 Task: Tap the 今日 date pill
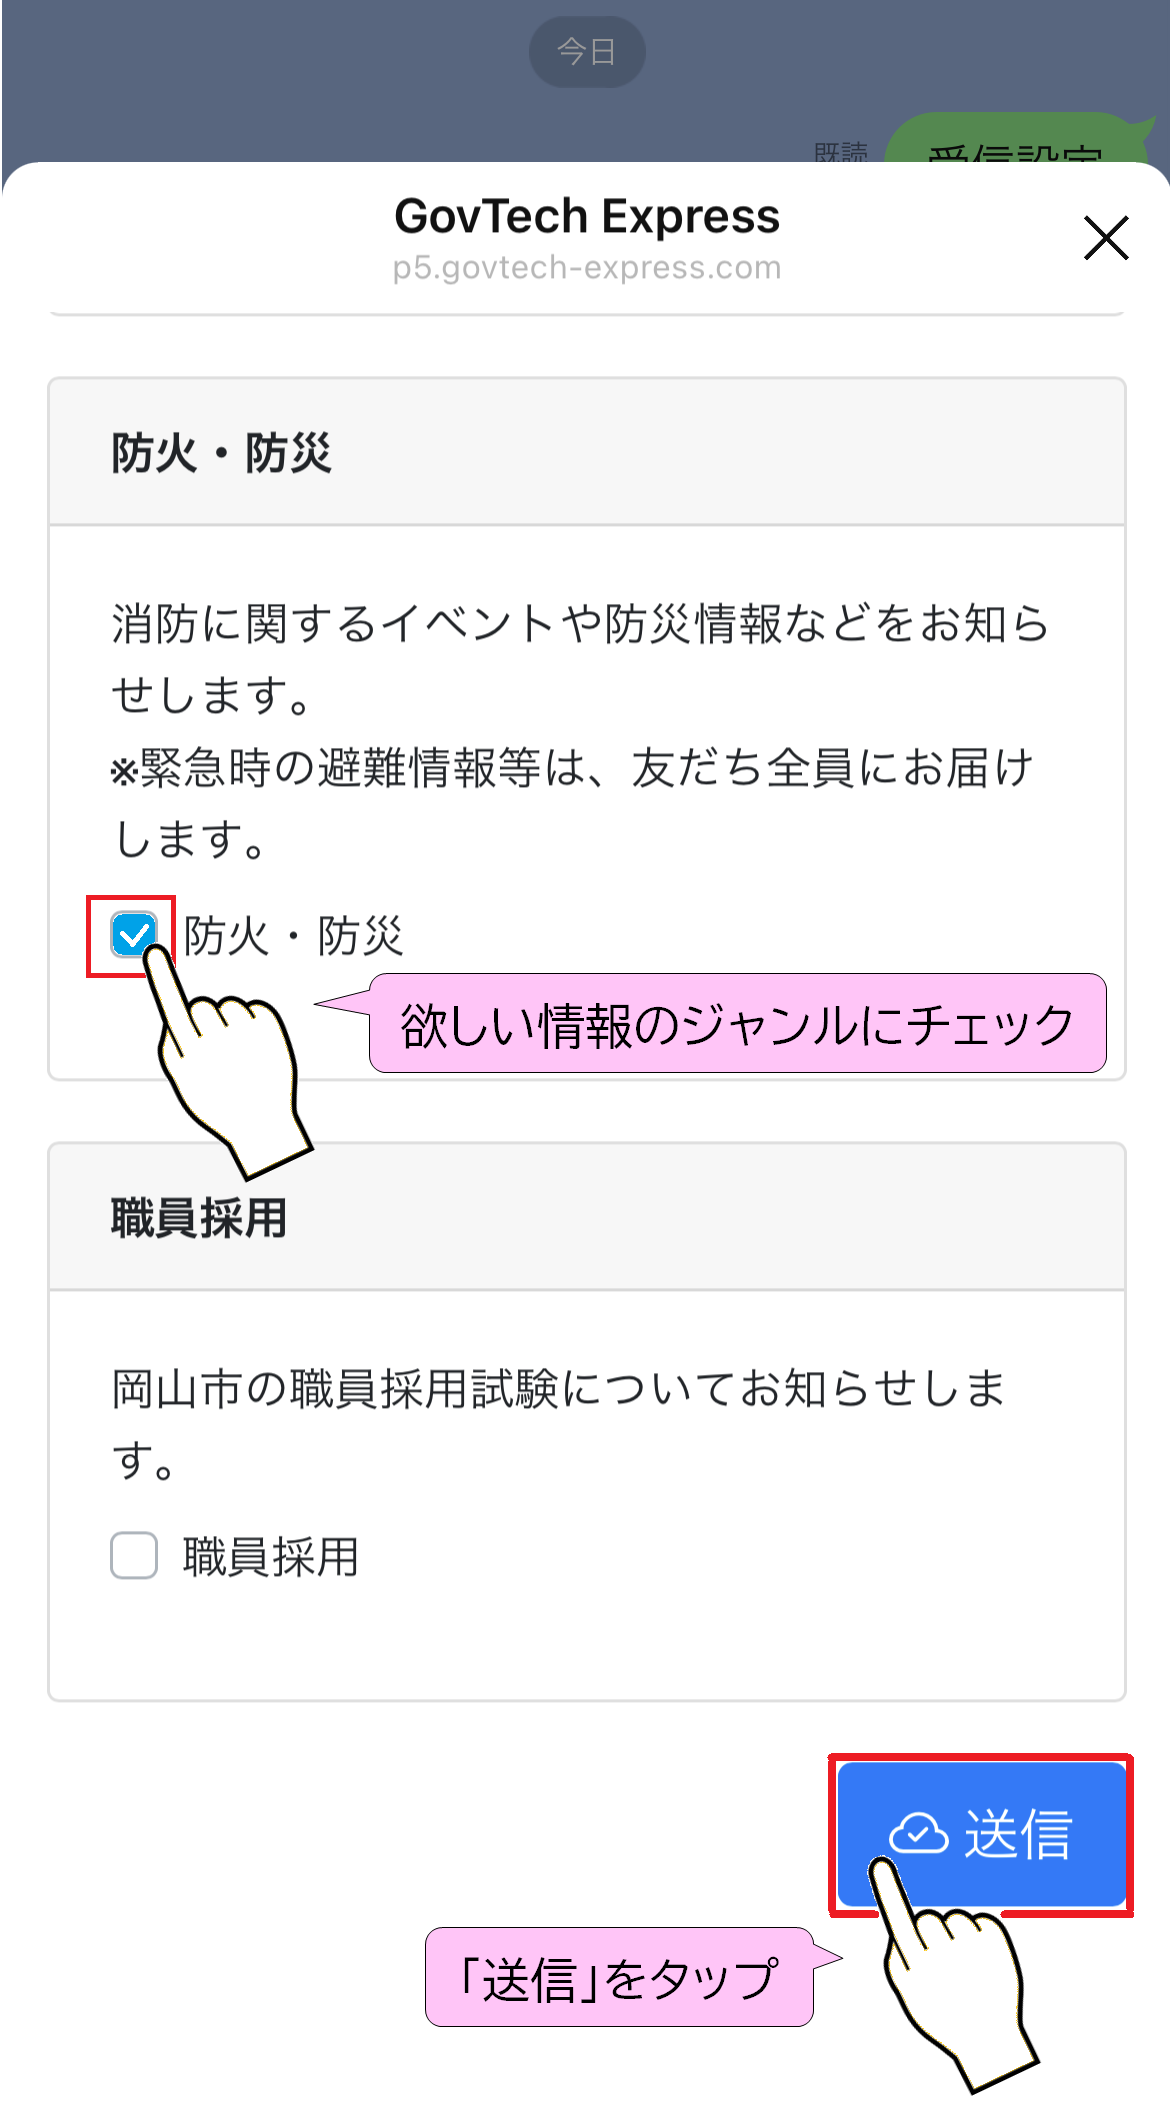pyautogui.click(x=586, y=51)
